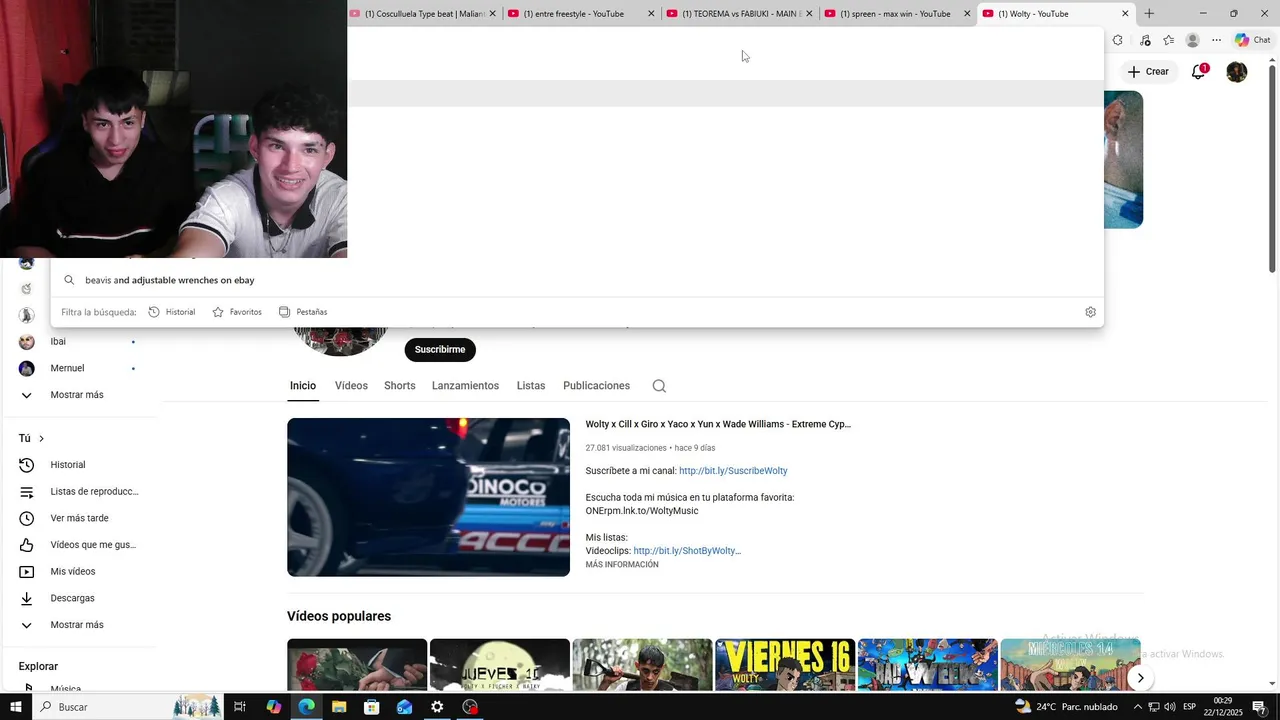Click the Crear button on YouTube
The image size is (1280, 720).
(1147, 72)
